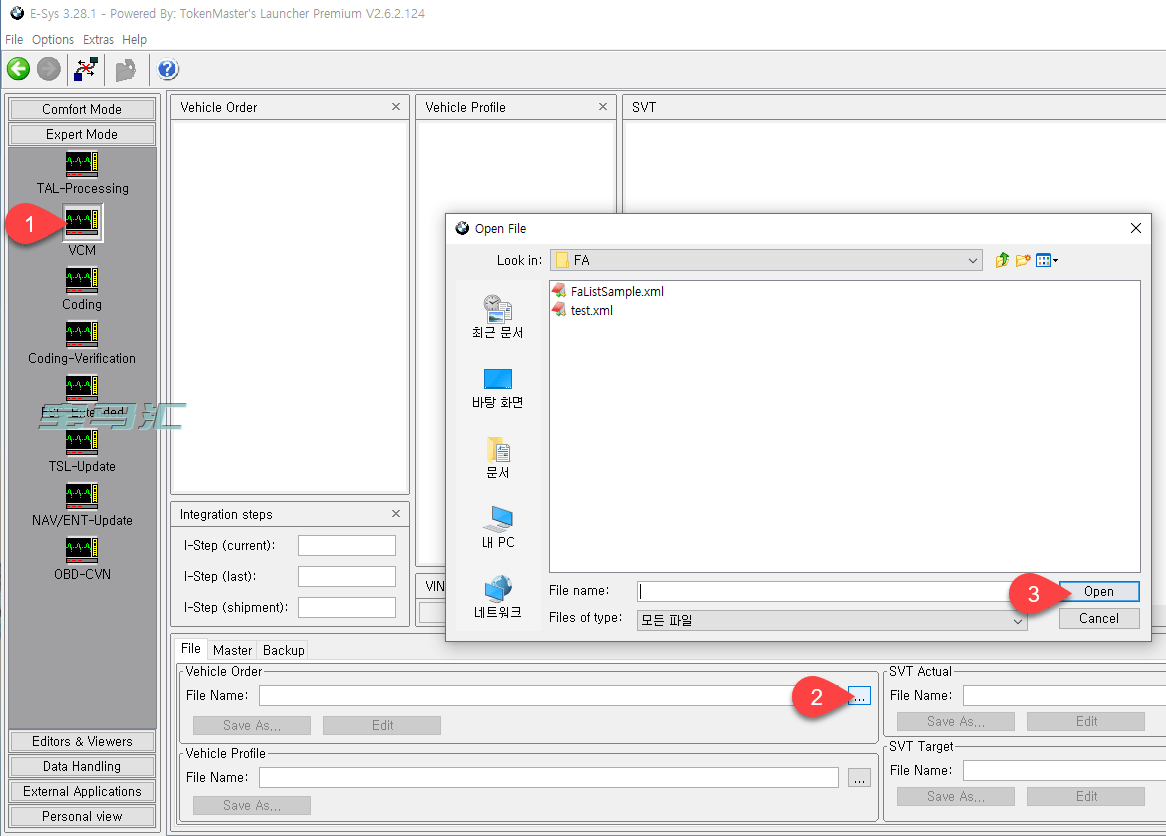This screenshot has width=1166, height=836.
Task: Open the TSL-Update module icon
Action: tap(82, 442)
